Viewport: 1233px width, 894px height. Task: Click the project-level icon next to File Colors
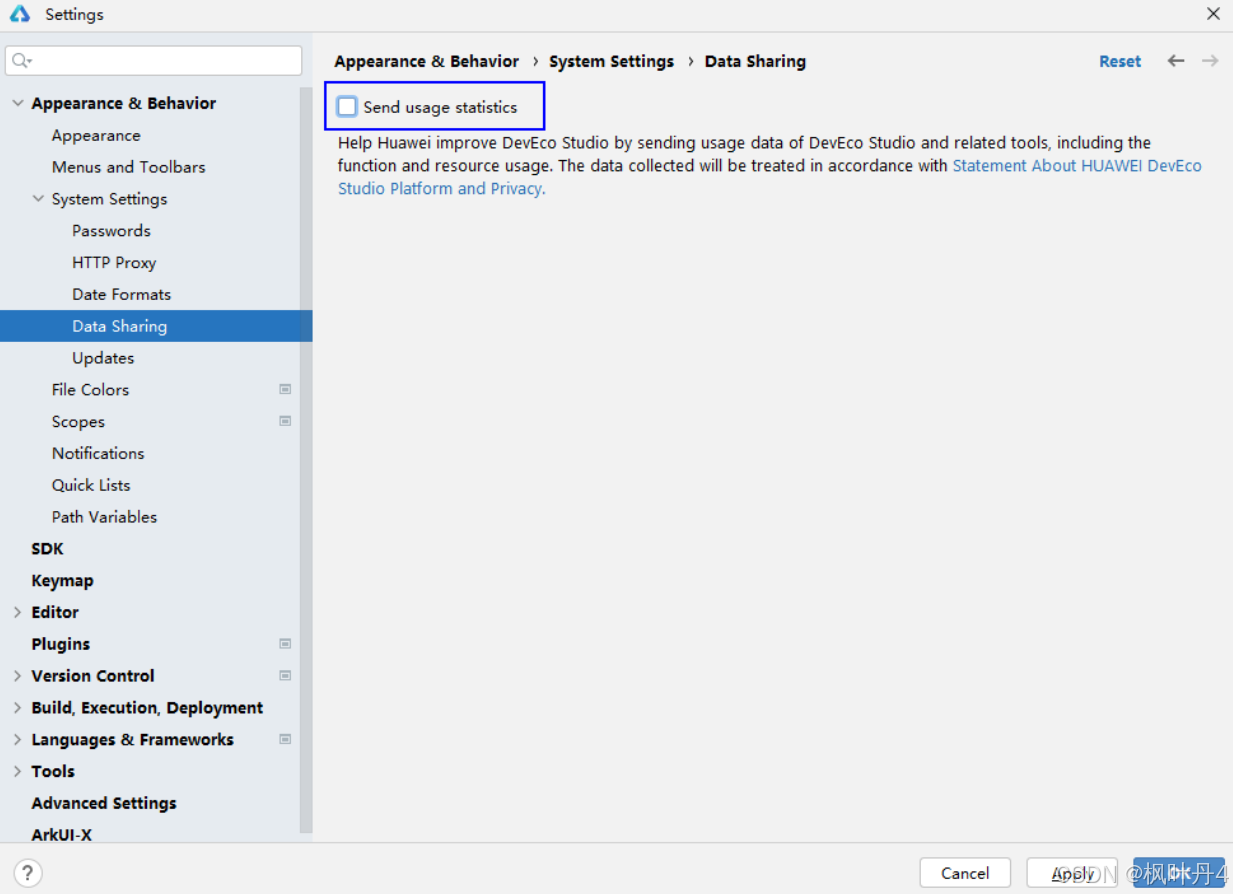[x=285, y=390]
